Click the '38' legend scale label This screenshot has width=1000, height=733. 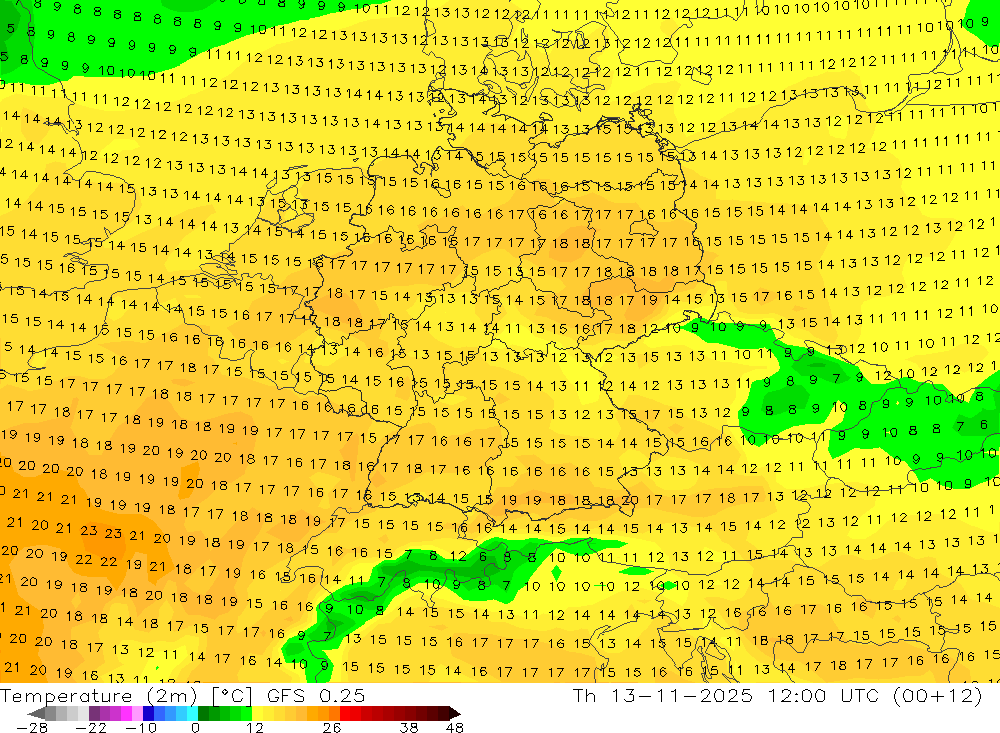tap(409, 727)
